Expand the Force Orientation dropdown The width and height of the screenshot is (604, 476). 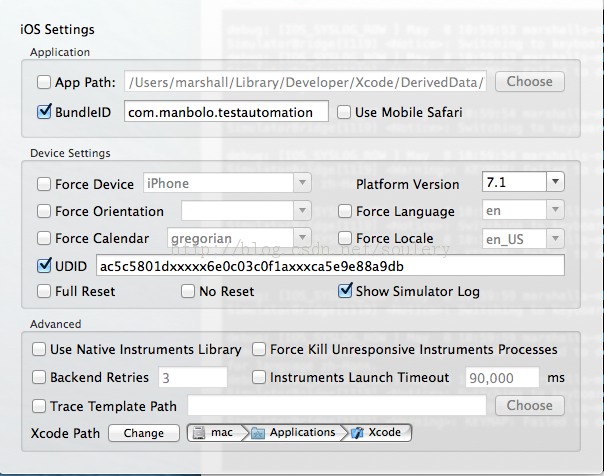click(x=302, y=210)
